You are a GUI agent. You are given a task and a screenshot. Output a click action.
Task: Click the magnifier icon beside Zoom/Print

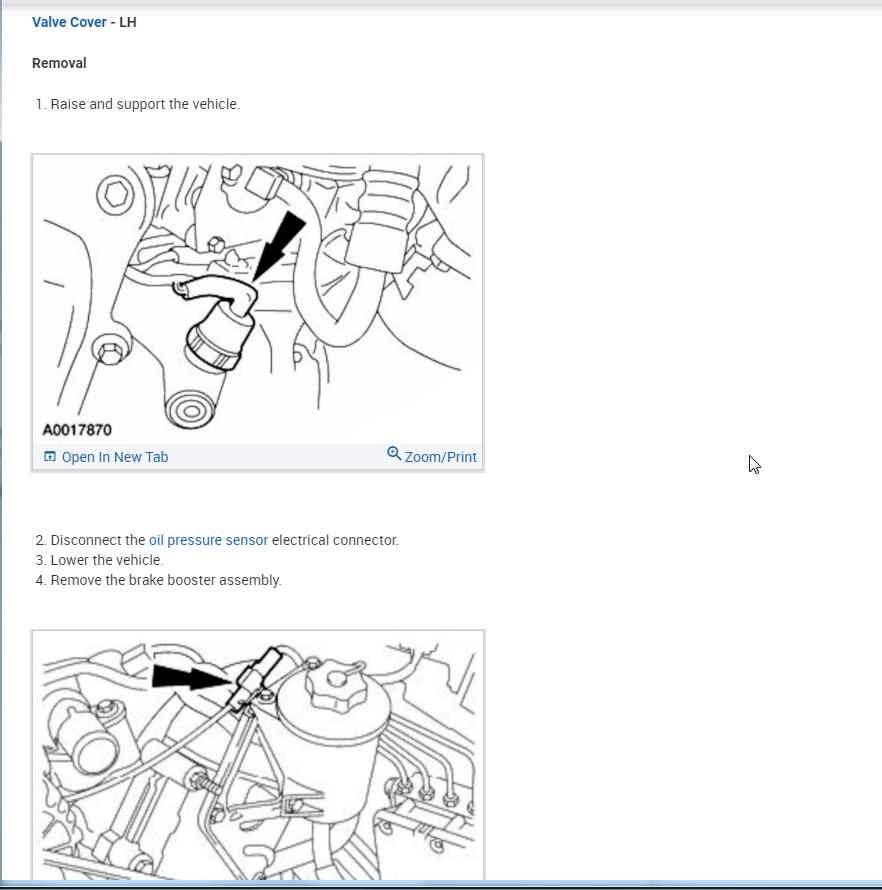point(394,454)
